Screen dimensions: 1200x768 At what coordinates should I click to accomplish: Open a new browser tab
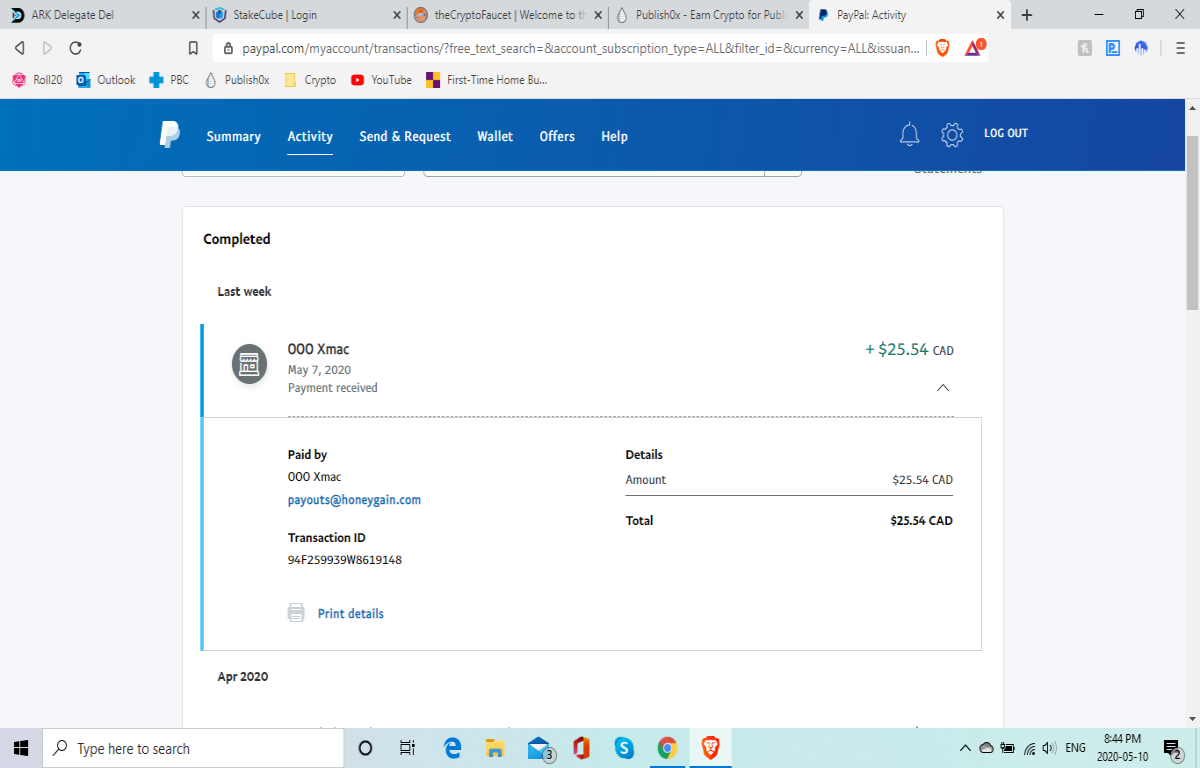[1026, 15]
